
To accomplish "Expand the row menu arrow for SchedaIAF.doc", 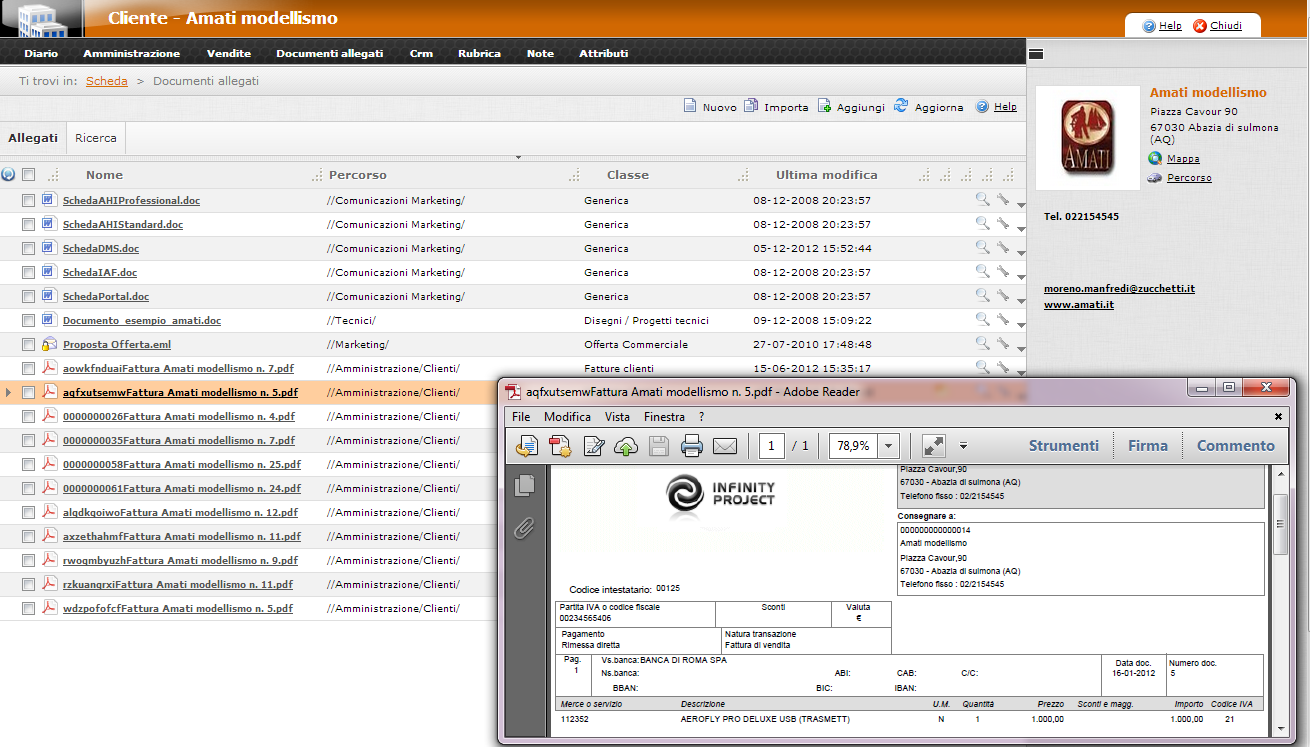I will [1020, 277].
